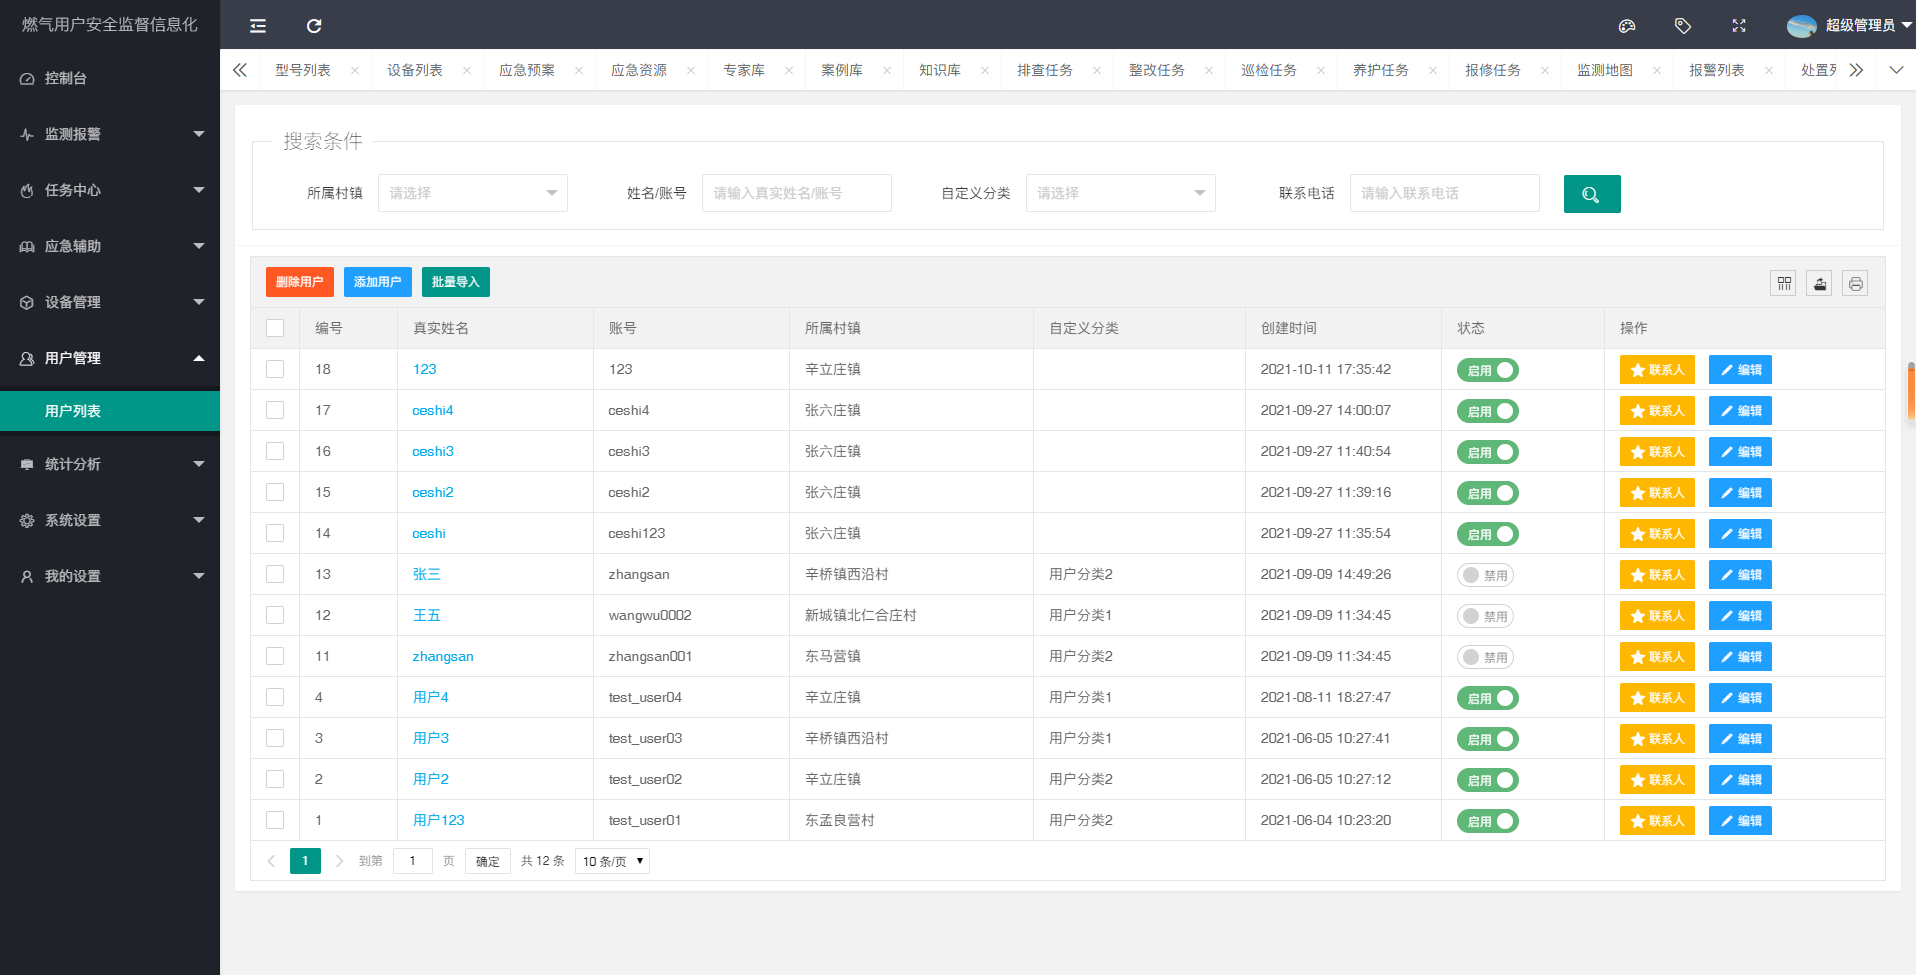
Task: Collapse the sidebar with the menu icon
Action: (257, 25)
